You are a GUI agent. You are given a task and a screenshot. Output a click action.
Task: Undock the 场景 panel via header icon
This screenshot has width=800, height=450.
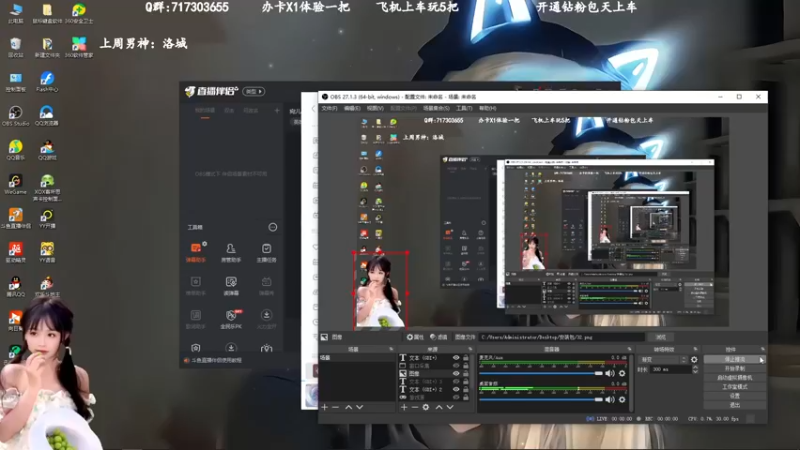tap(391, 349)
